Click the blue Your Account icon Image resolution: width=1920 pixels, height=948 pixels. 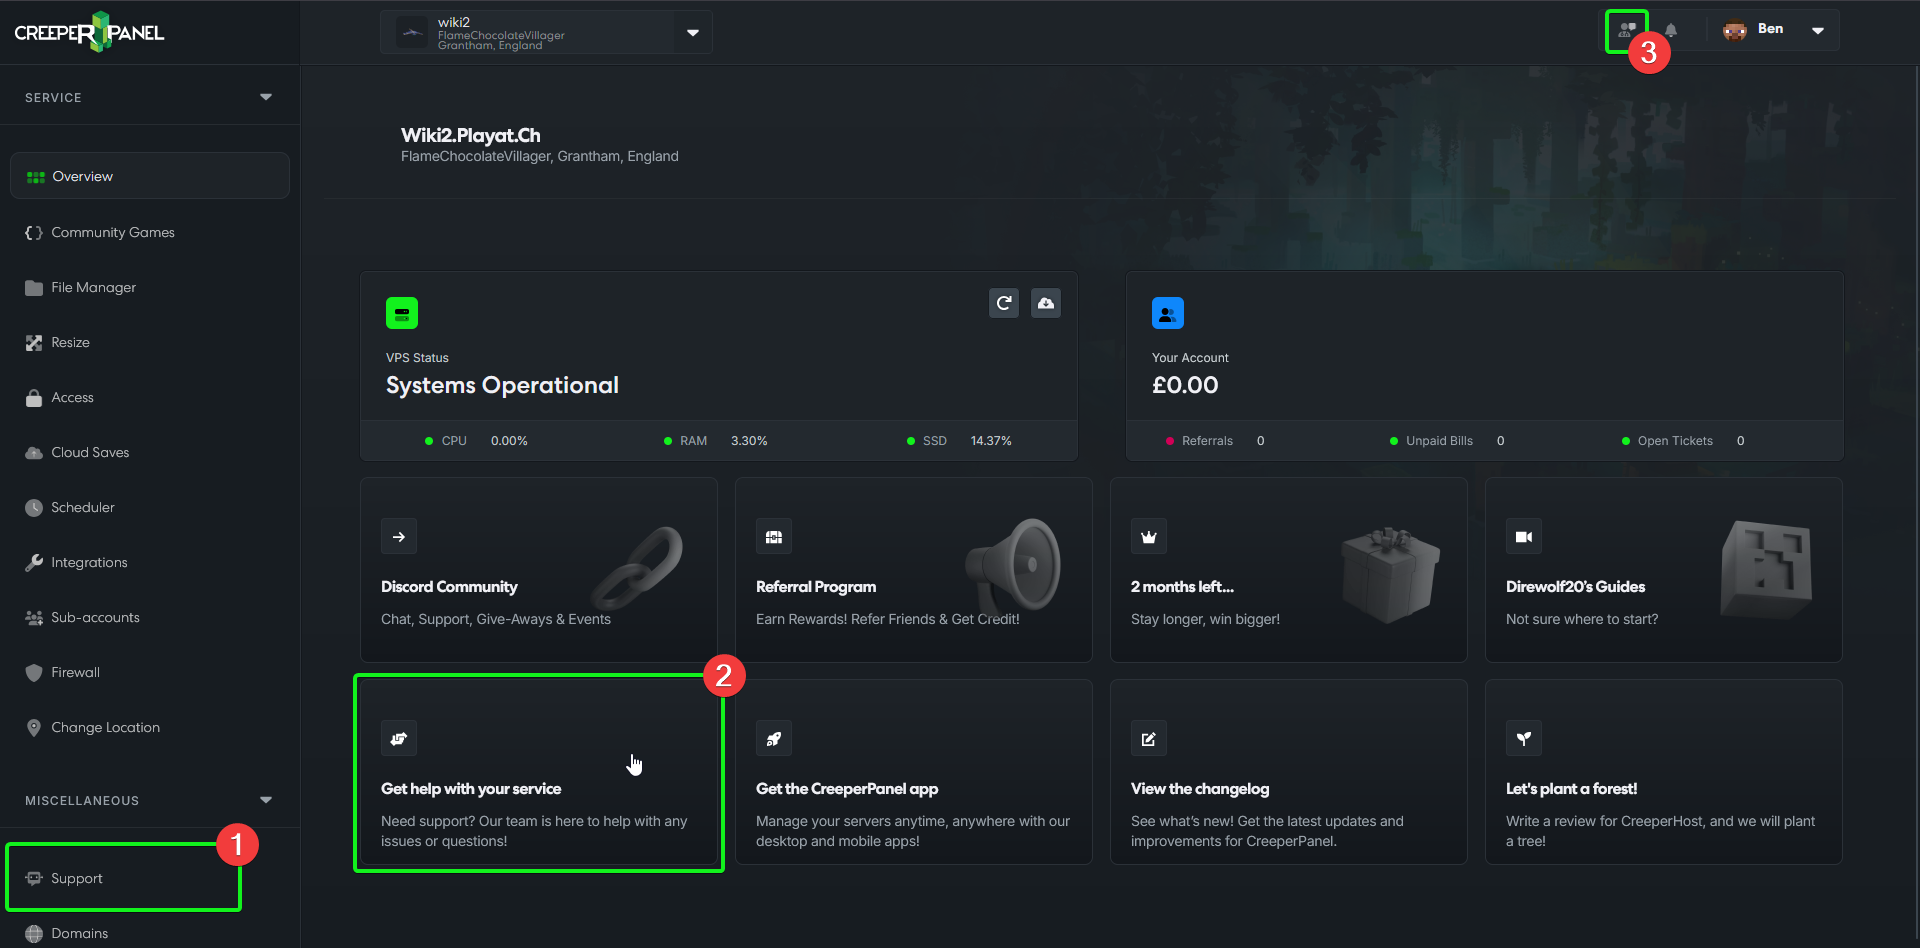pos(1167,313)
